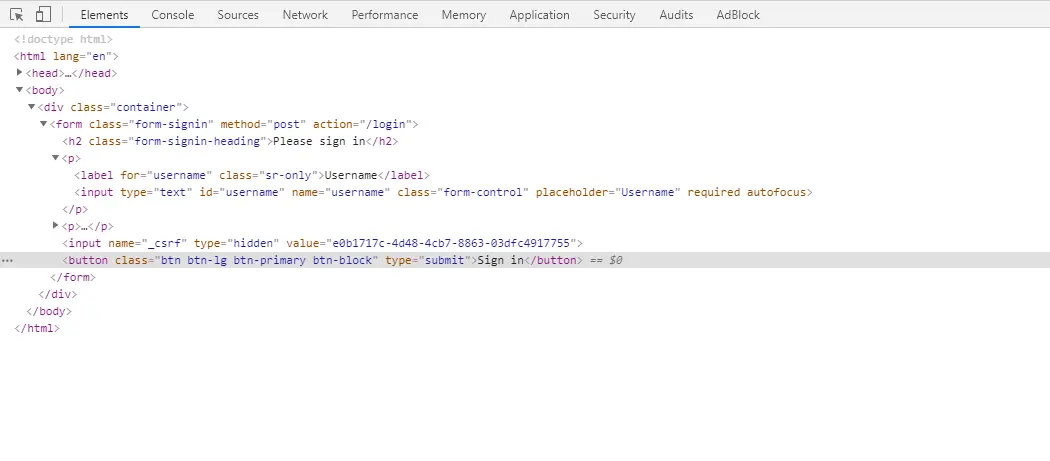Select the username input element row
The width and height of the screenshot is (1050, 461).
click(443, 192)
